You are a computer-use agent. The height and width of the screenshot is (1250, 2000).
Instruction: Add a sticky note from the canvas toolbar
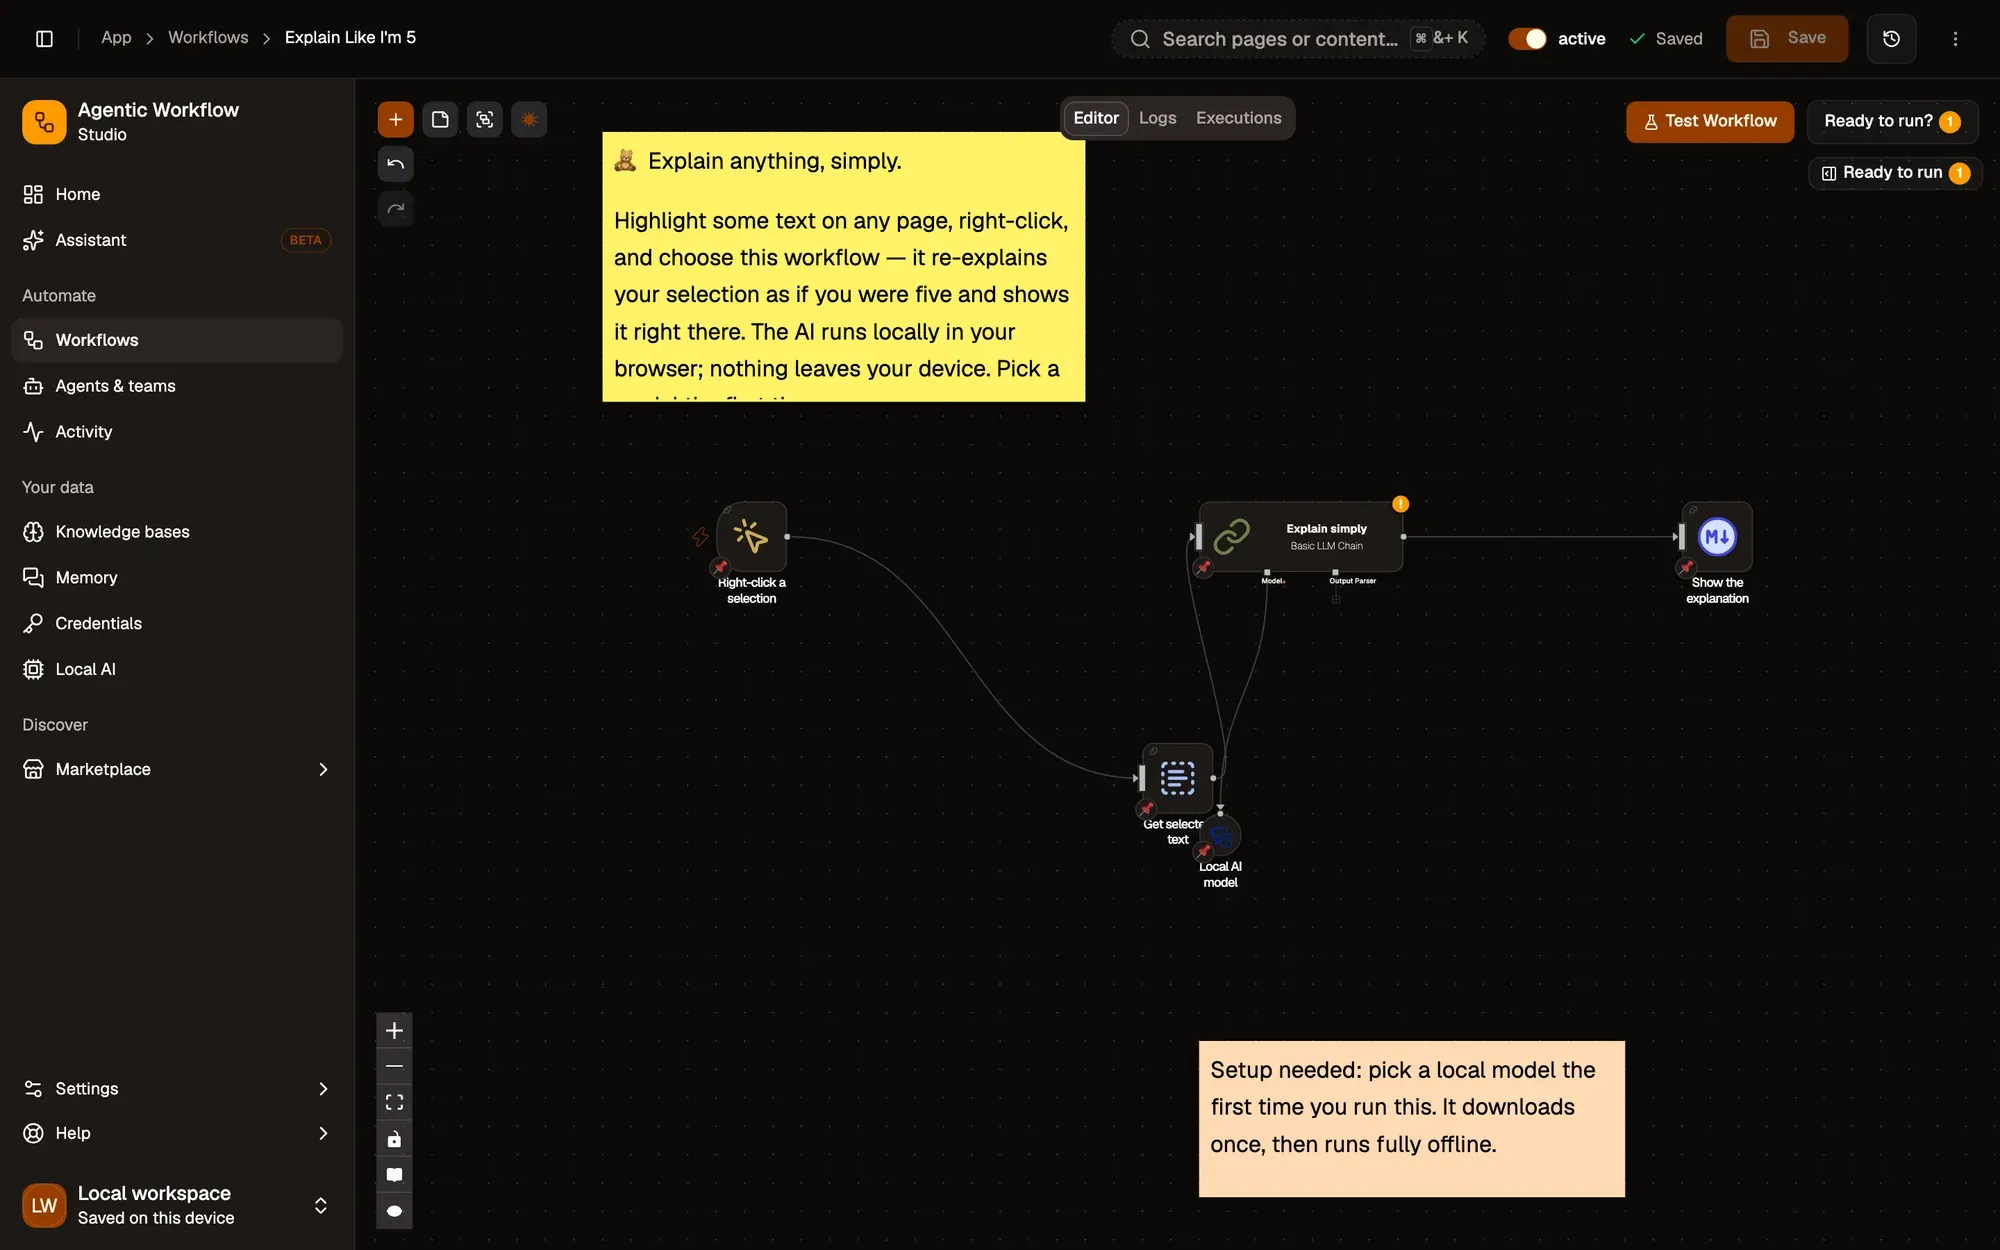point(440,120)
